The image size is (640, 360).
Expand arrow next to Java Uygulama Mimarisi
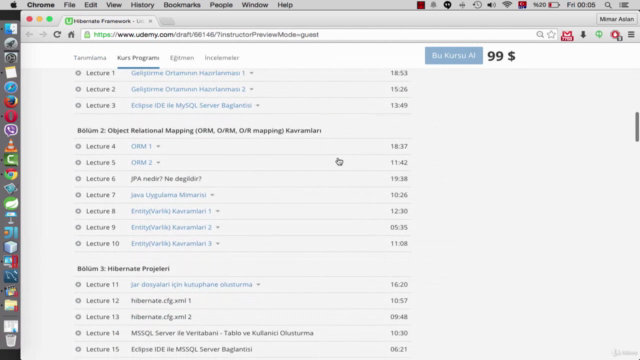pos(212,195)
